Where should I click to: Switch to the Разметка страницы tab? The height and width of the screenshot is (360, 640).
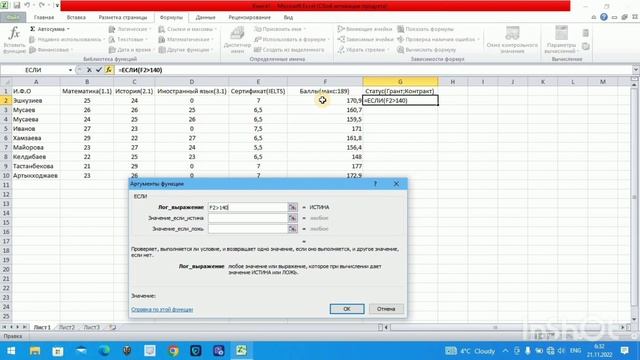123,18
